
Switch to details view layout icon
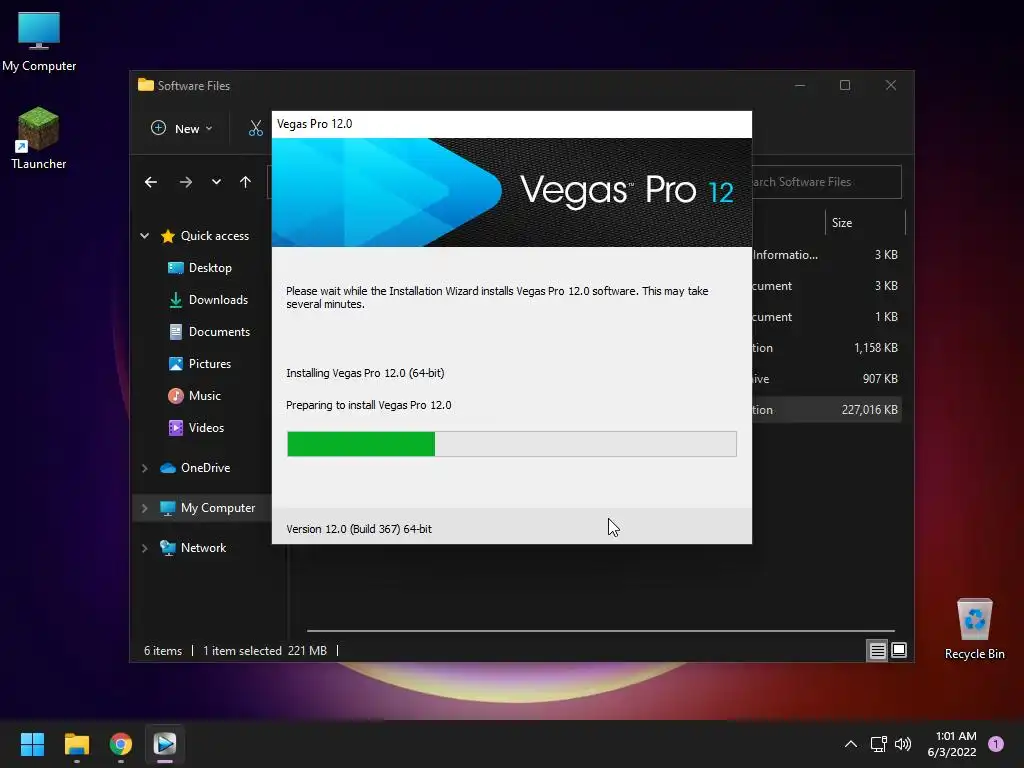coord(877,650)
